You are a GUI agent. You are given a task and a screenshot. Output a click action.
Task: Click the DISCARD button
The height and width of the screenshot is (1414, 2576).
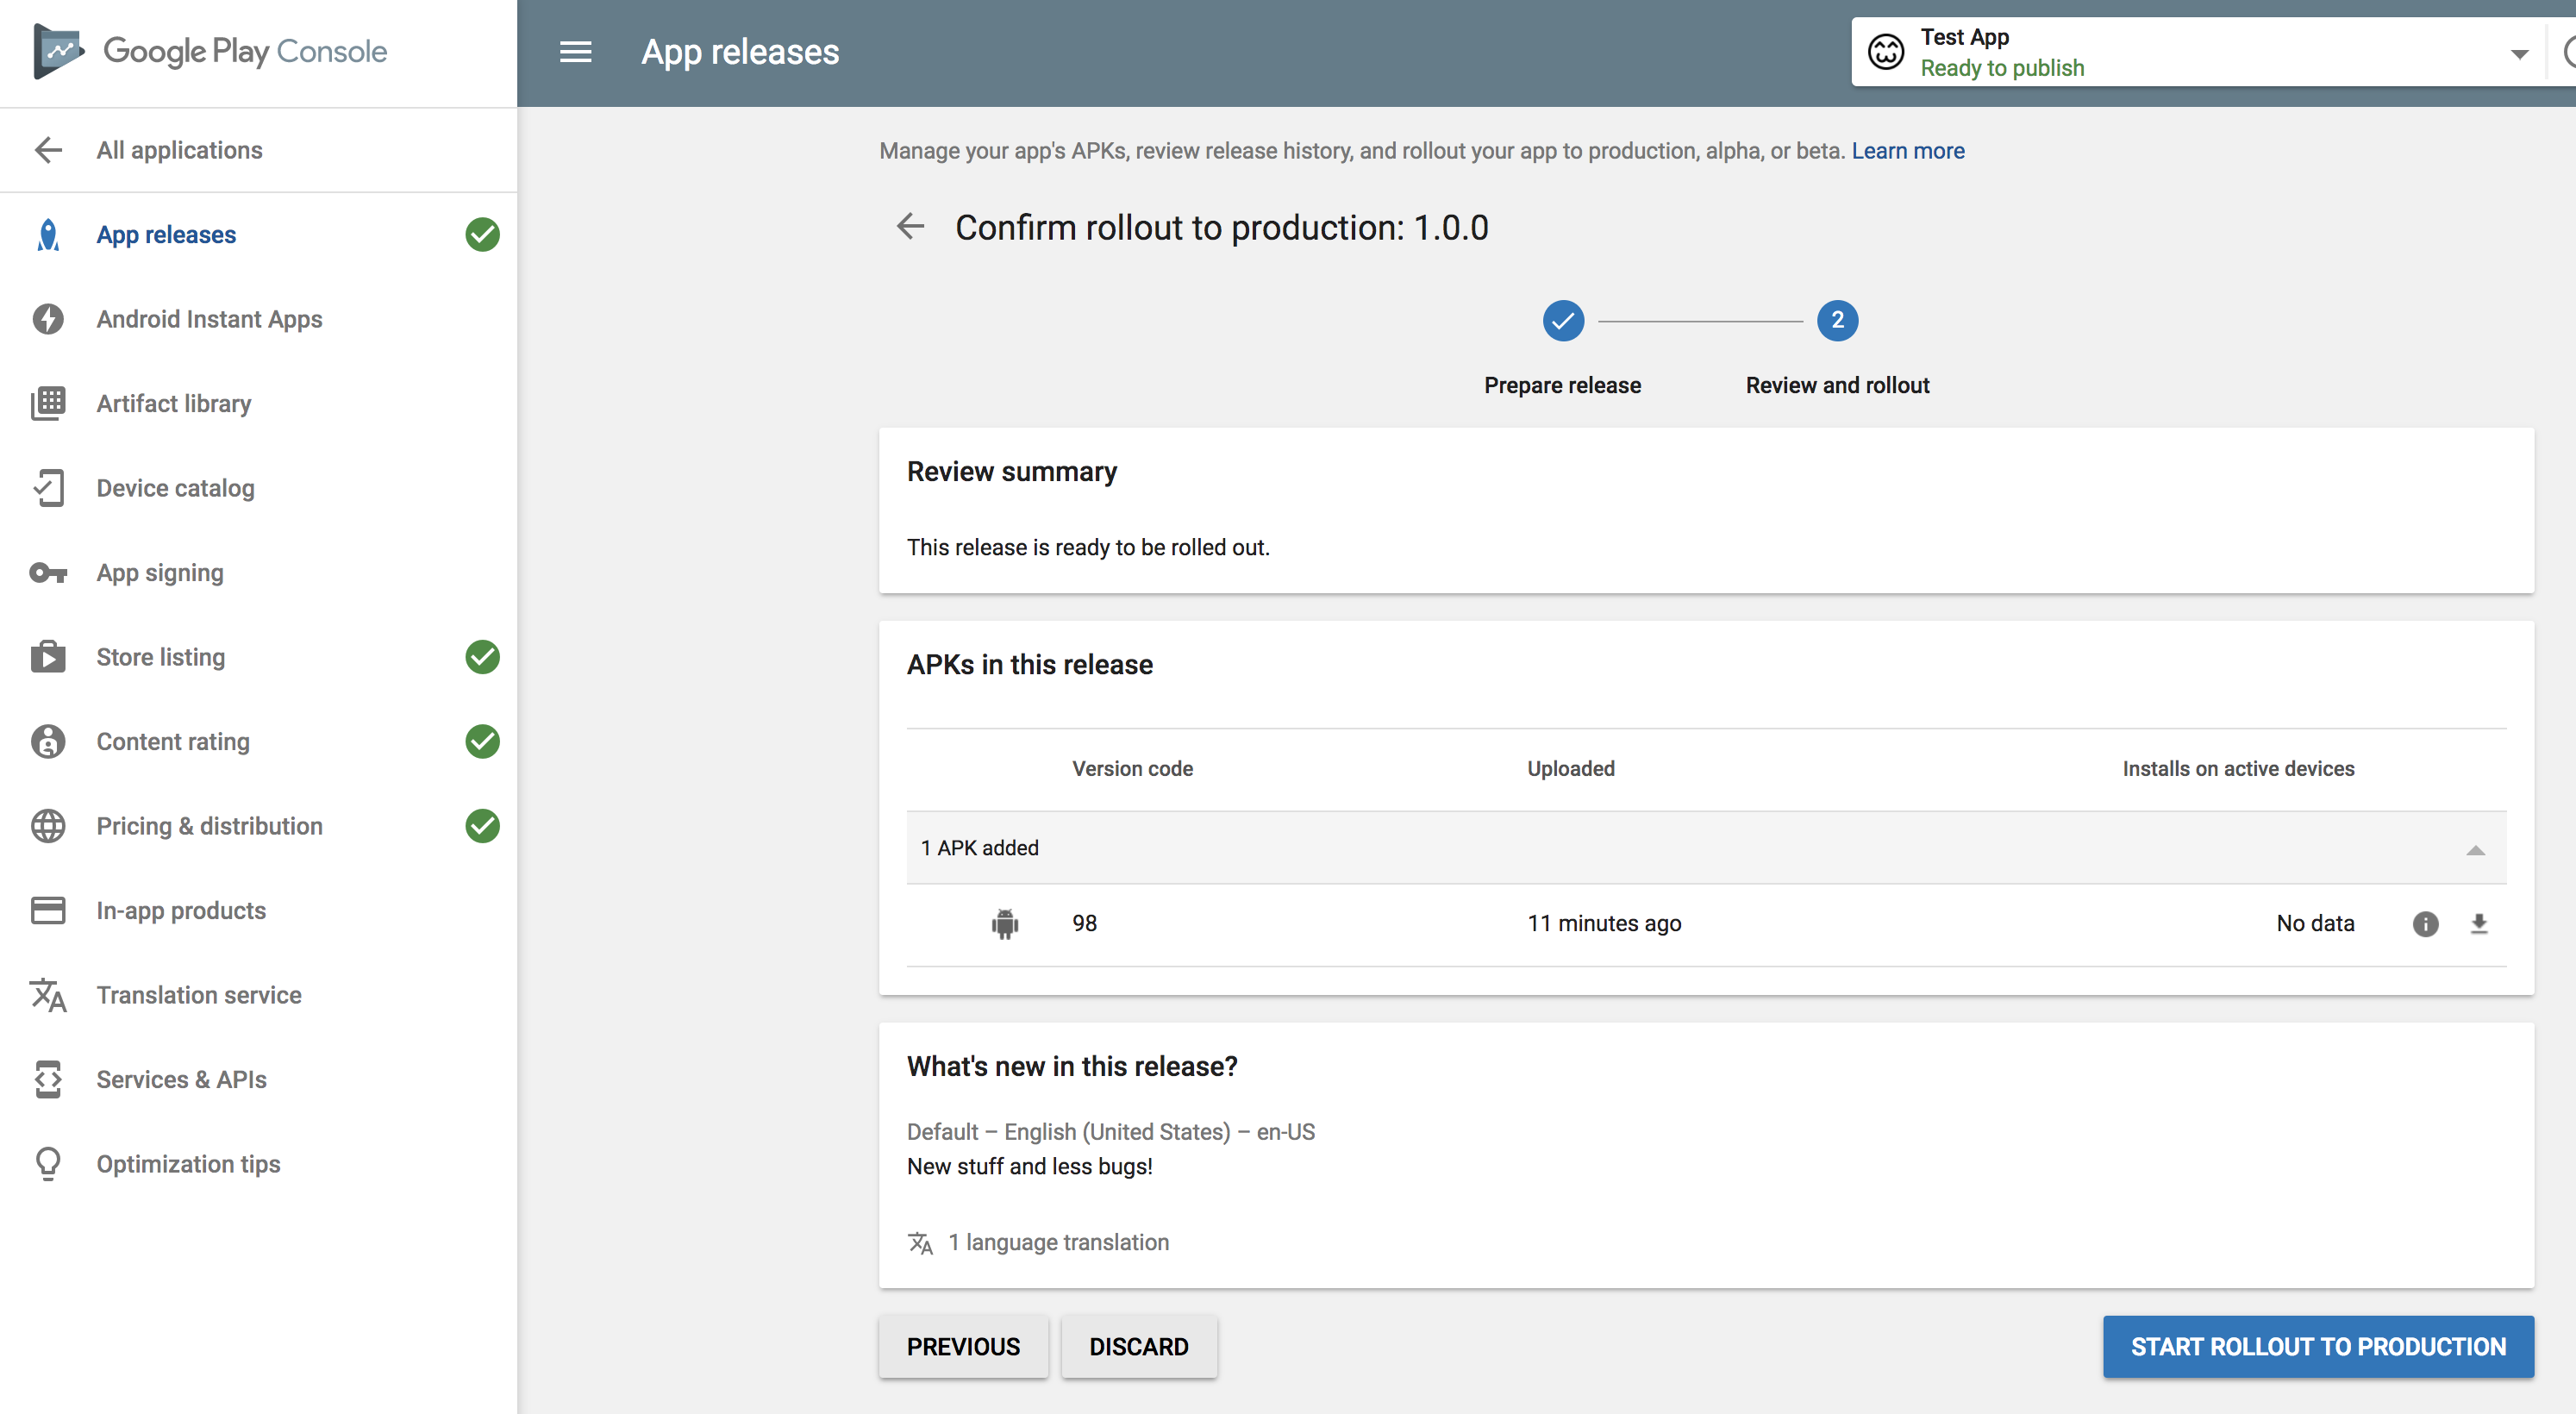(x=1140, y=1346)
